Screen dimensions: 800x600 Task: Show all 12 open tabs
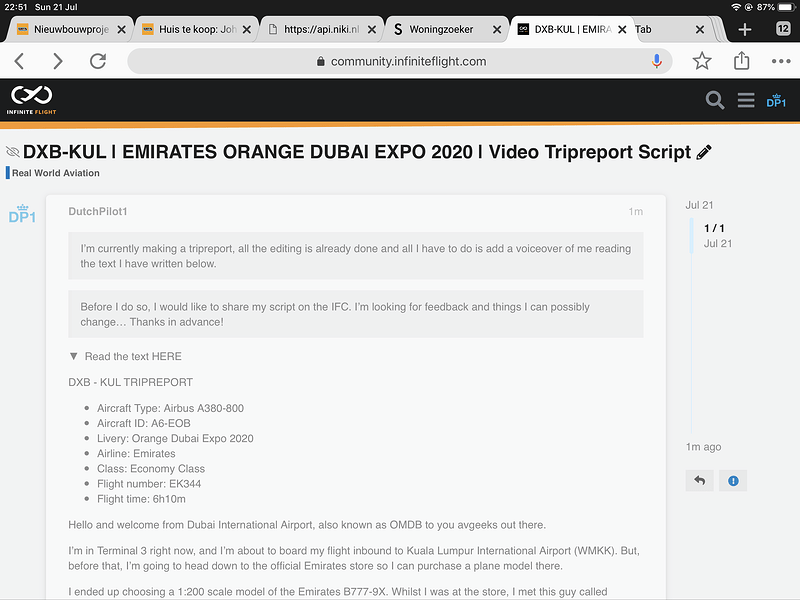click(x=783, y=29)
